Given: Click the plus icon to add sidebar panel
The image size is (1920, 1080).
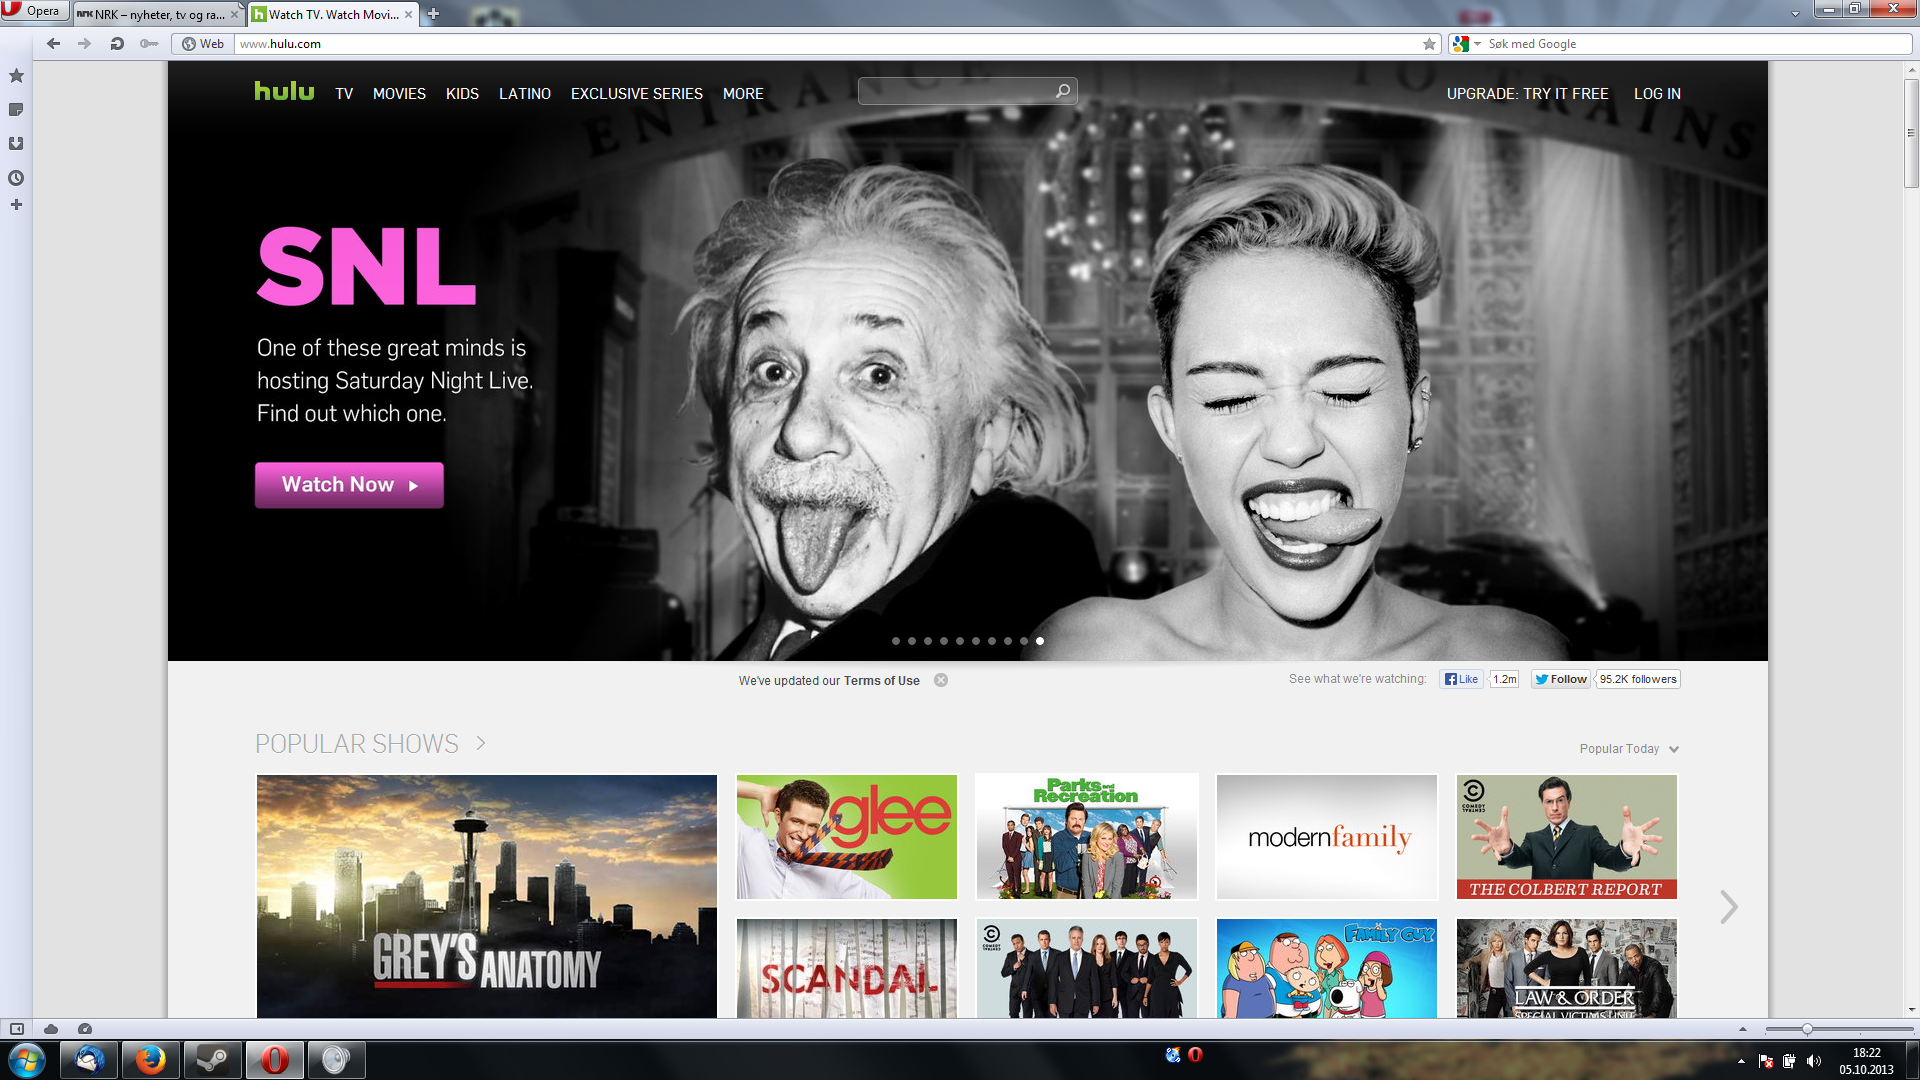Looking at the screenshot, I should coord(16,205).
